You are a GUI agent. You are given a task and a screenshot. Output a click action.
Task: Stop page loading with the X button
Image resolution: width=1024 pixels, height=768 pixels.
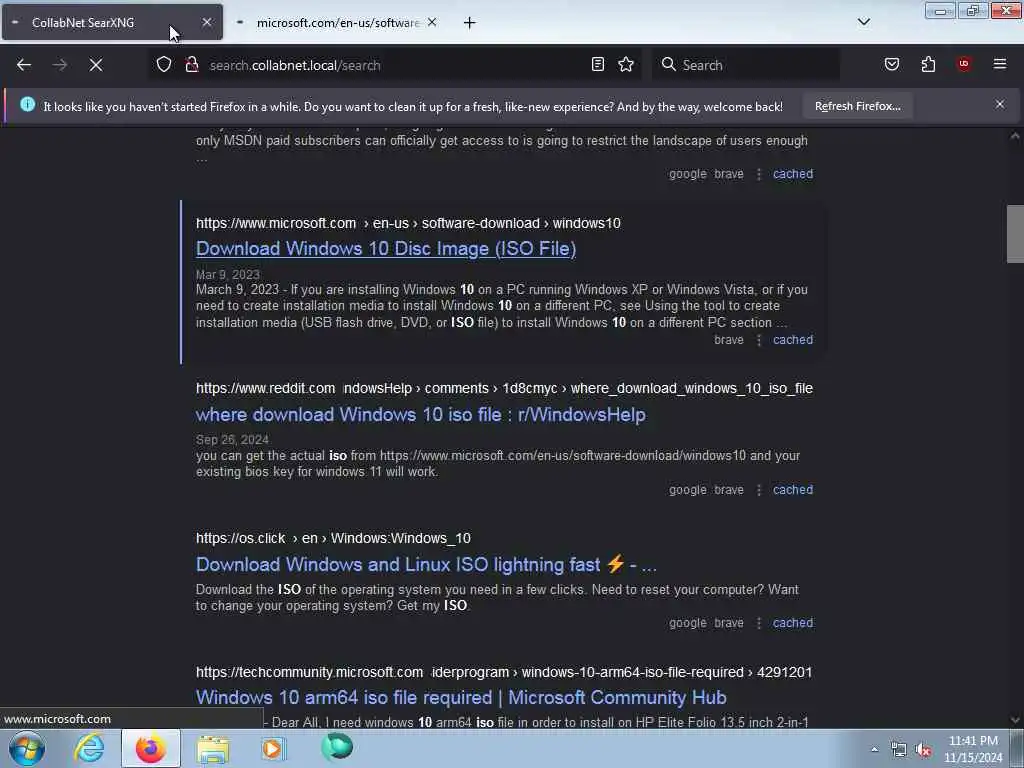click(x=96, y=65)
